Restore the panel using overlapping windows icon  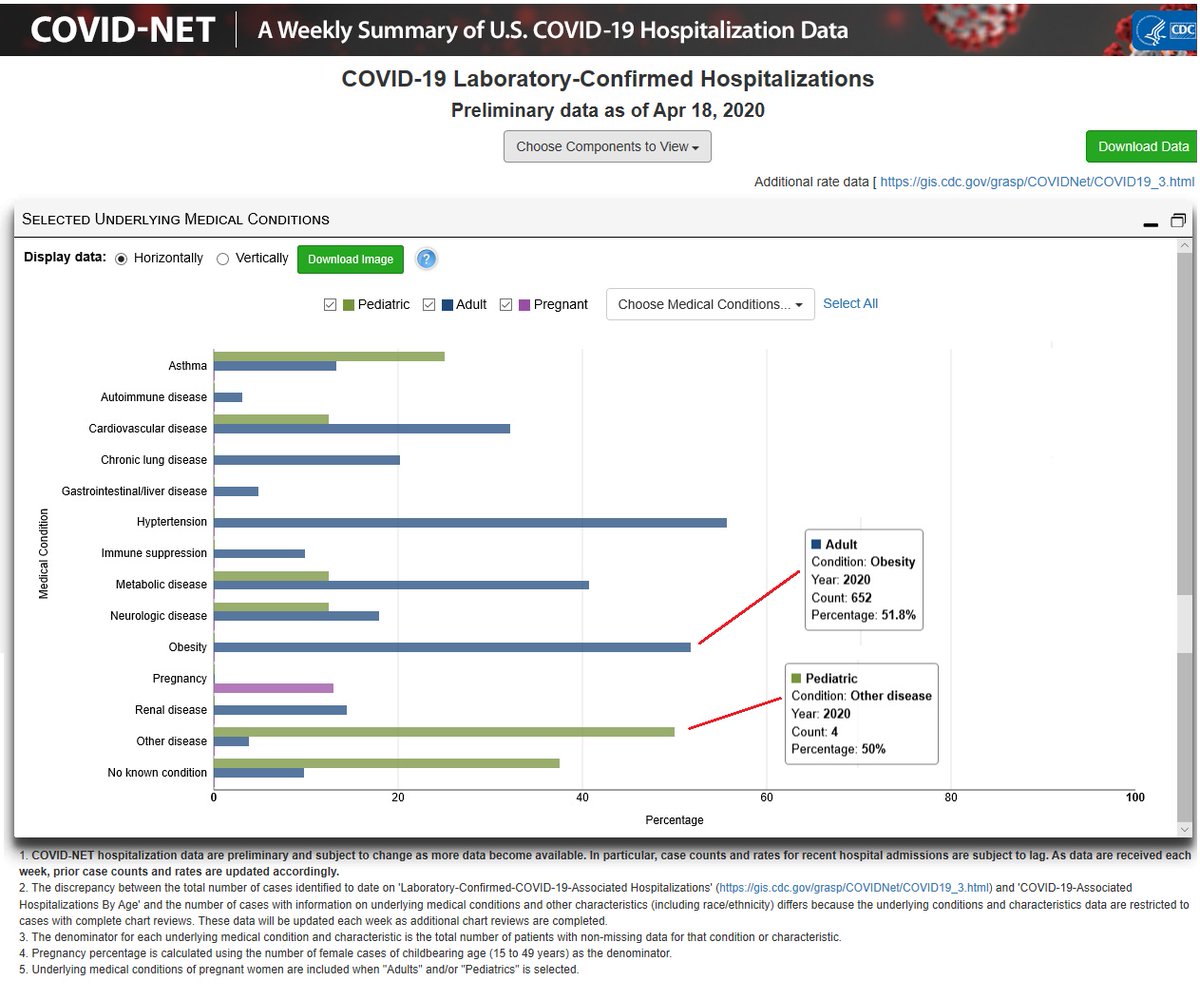1177,220
